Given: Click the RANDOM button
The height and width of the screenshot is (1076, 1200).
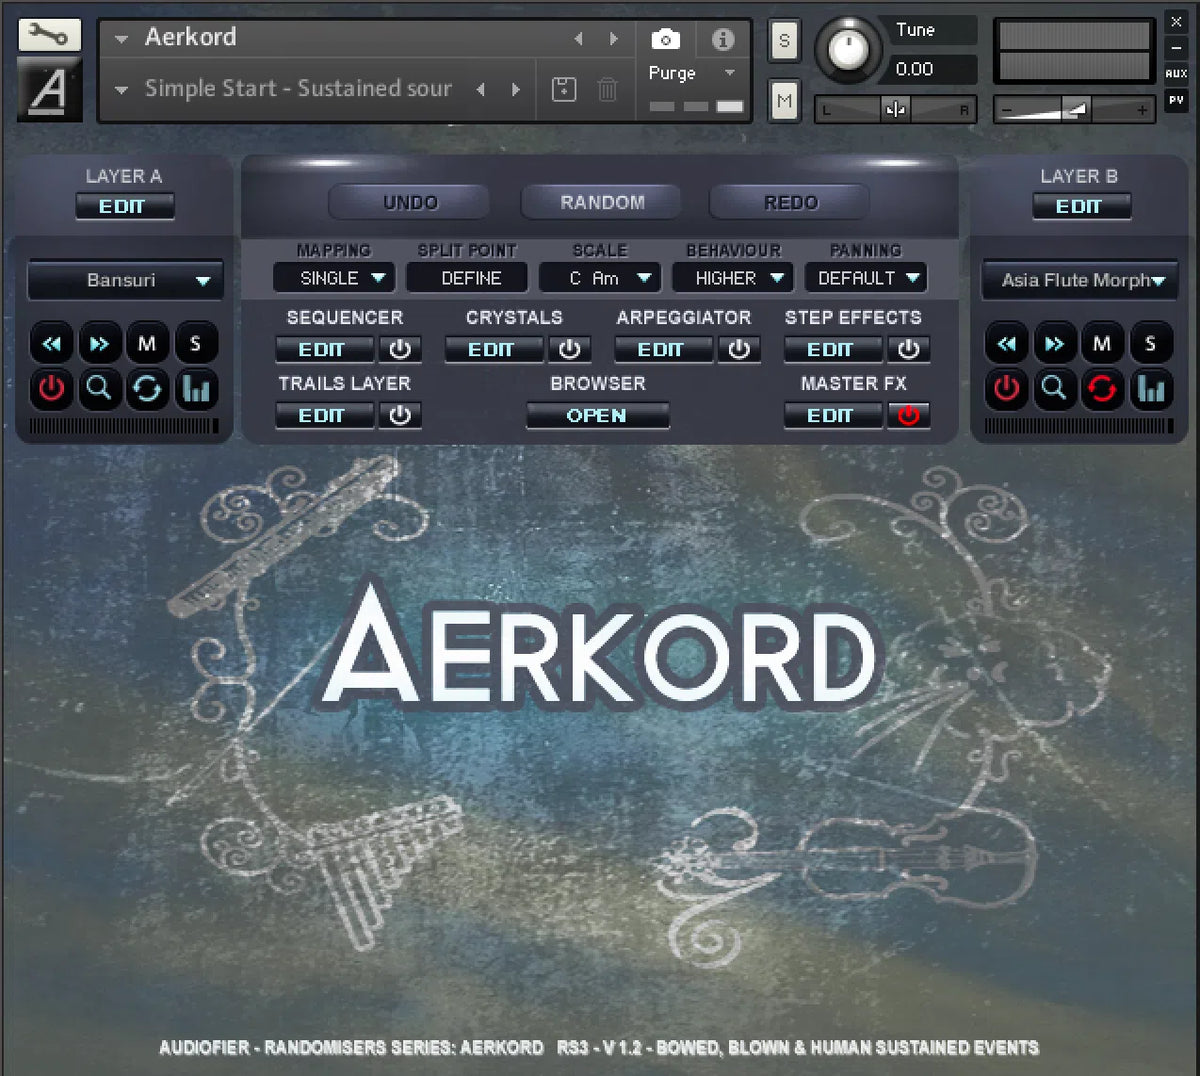Looking at the screenshot, I should point(600,202).
